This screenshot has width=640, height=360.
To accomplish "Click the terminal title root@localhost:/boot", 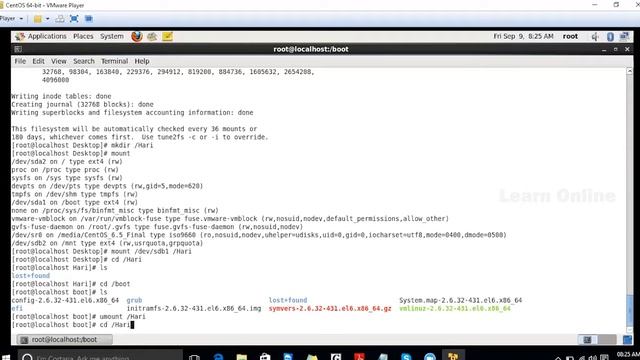I will tap(311, 49).
